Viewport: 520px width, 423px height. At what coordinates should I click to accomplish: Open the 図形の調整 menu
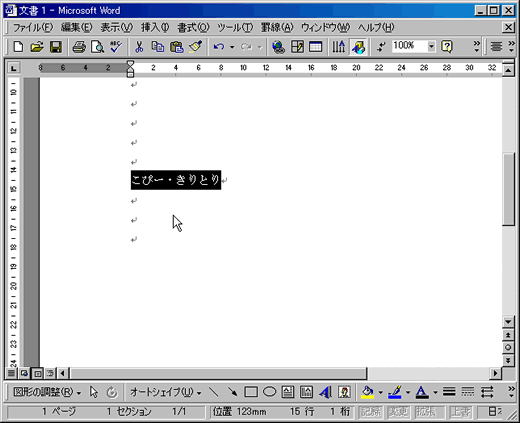tap(47, 392)
